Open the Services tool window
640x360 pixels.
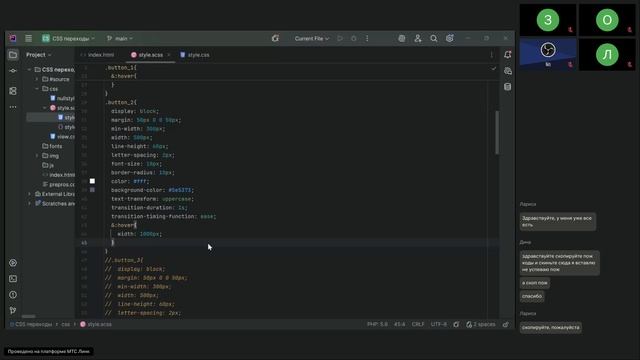13,263
